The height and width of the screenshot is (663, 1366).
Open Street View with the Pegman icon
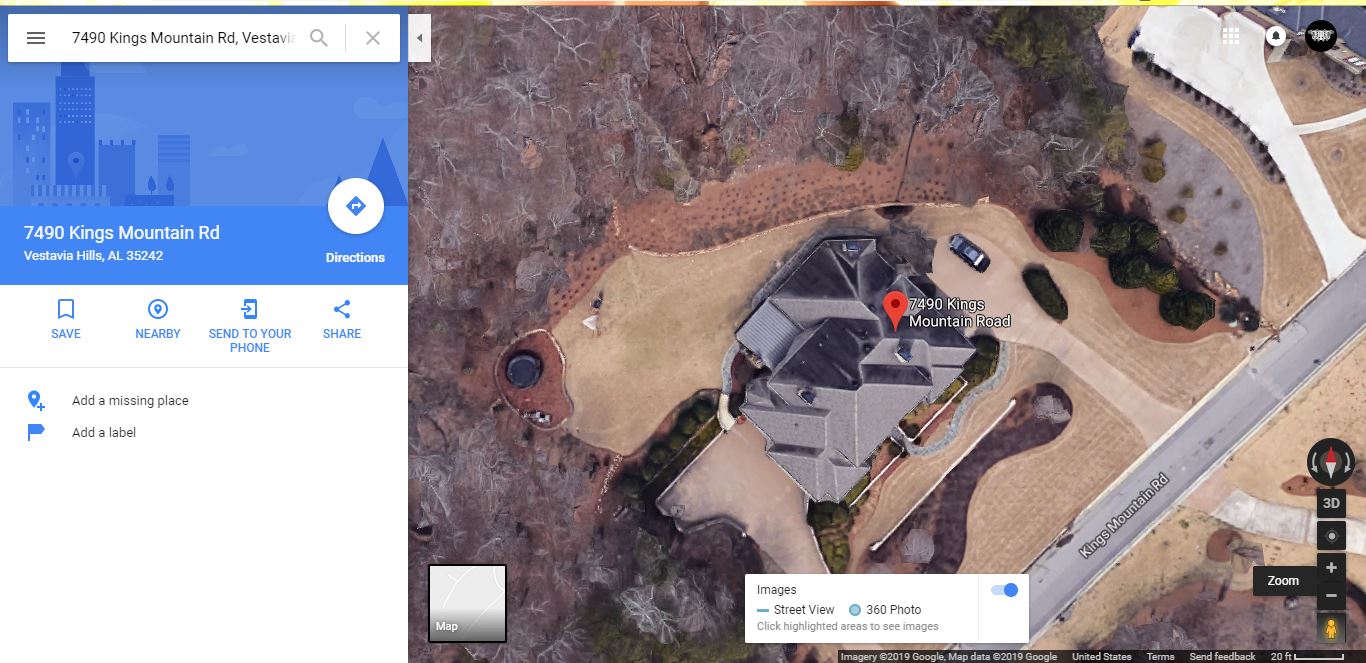1331,629
